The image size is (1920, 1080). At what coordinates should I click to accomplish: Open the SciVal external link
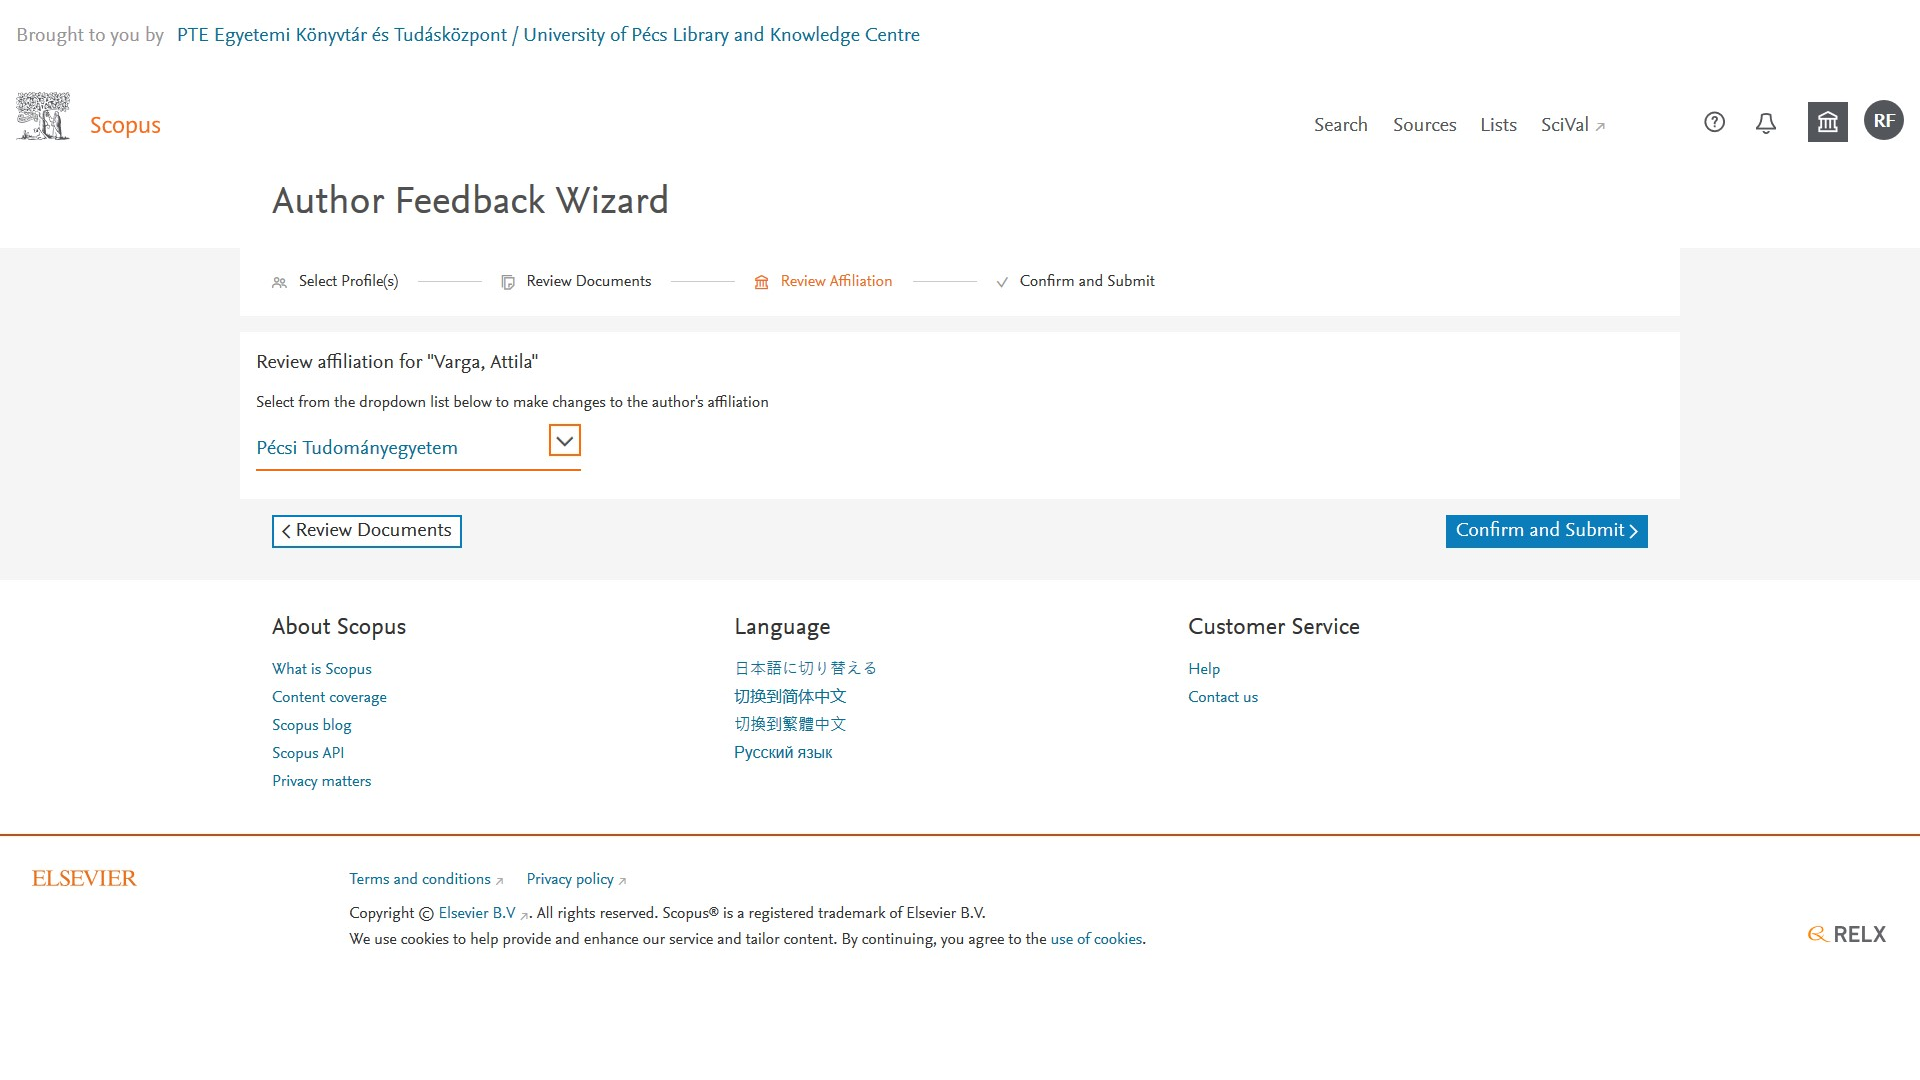coord(1572,125)
